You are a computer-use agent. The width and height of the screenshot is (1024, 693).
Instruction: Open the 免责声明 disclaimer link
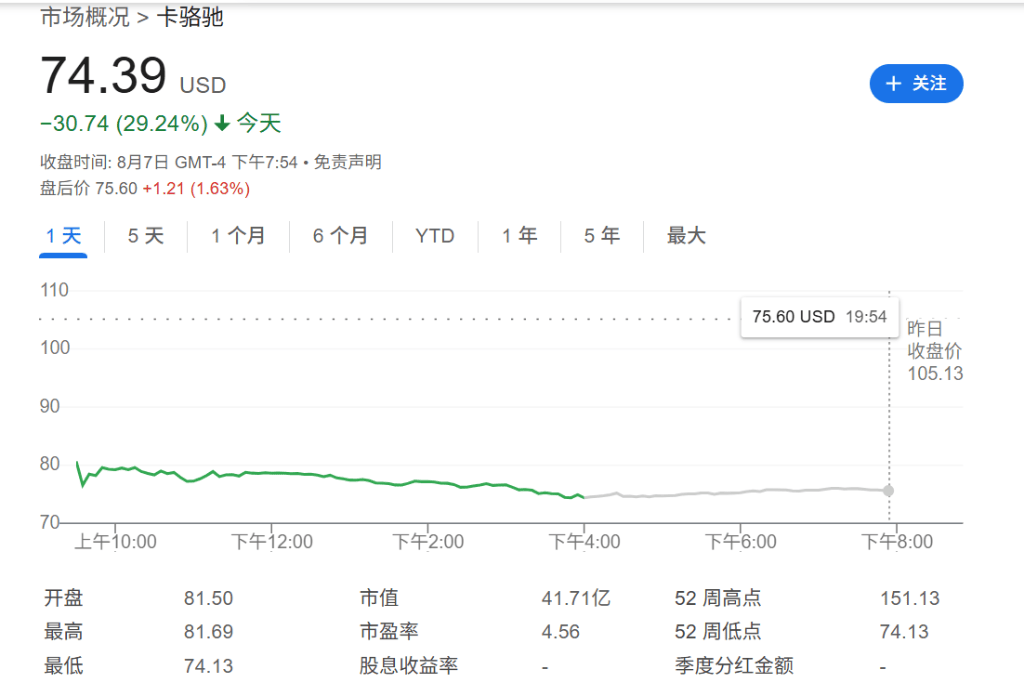(348, 162)
